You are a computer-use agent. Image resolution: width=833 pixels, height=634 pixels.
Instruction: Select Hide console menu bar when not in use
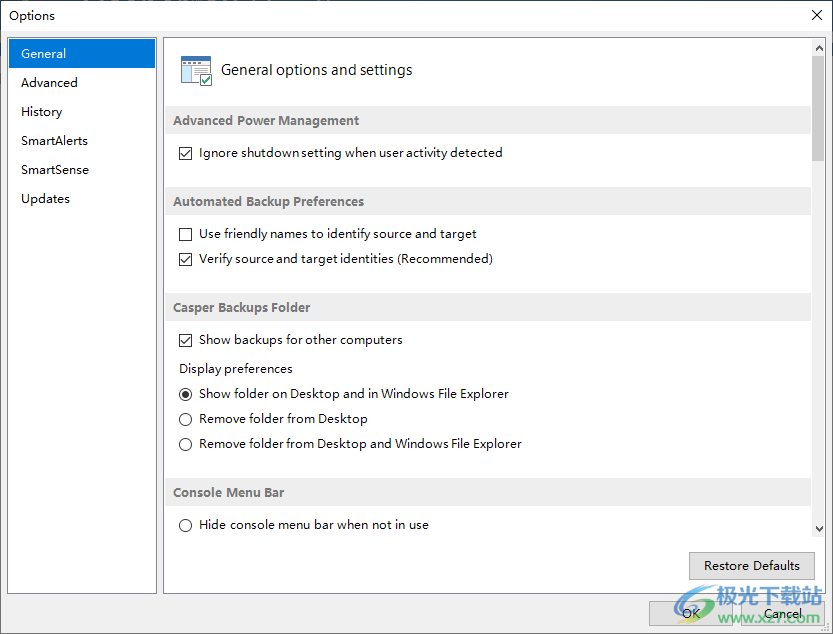click(x=185, y=526)
